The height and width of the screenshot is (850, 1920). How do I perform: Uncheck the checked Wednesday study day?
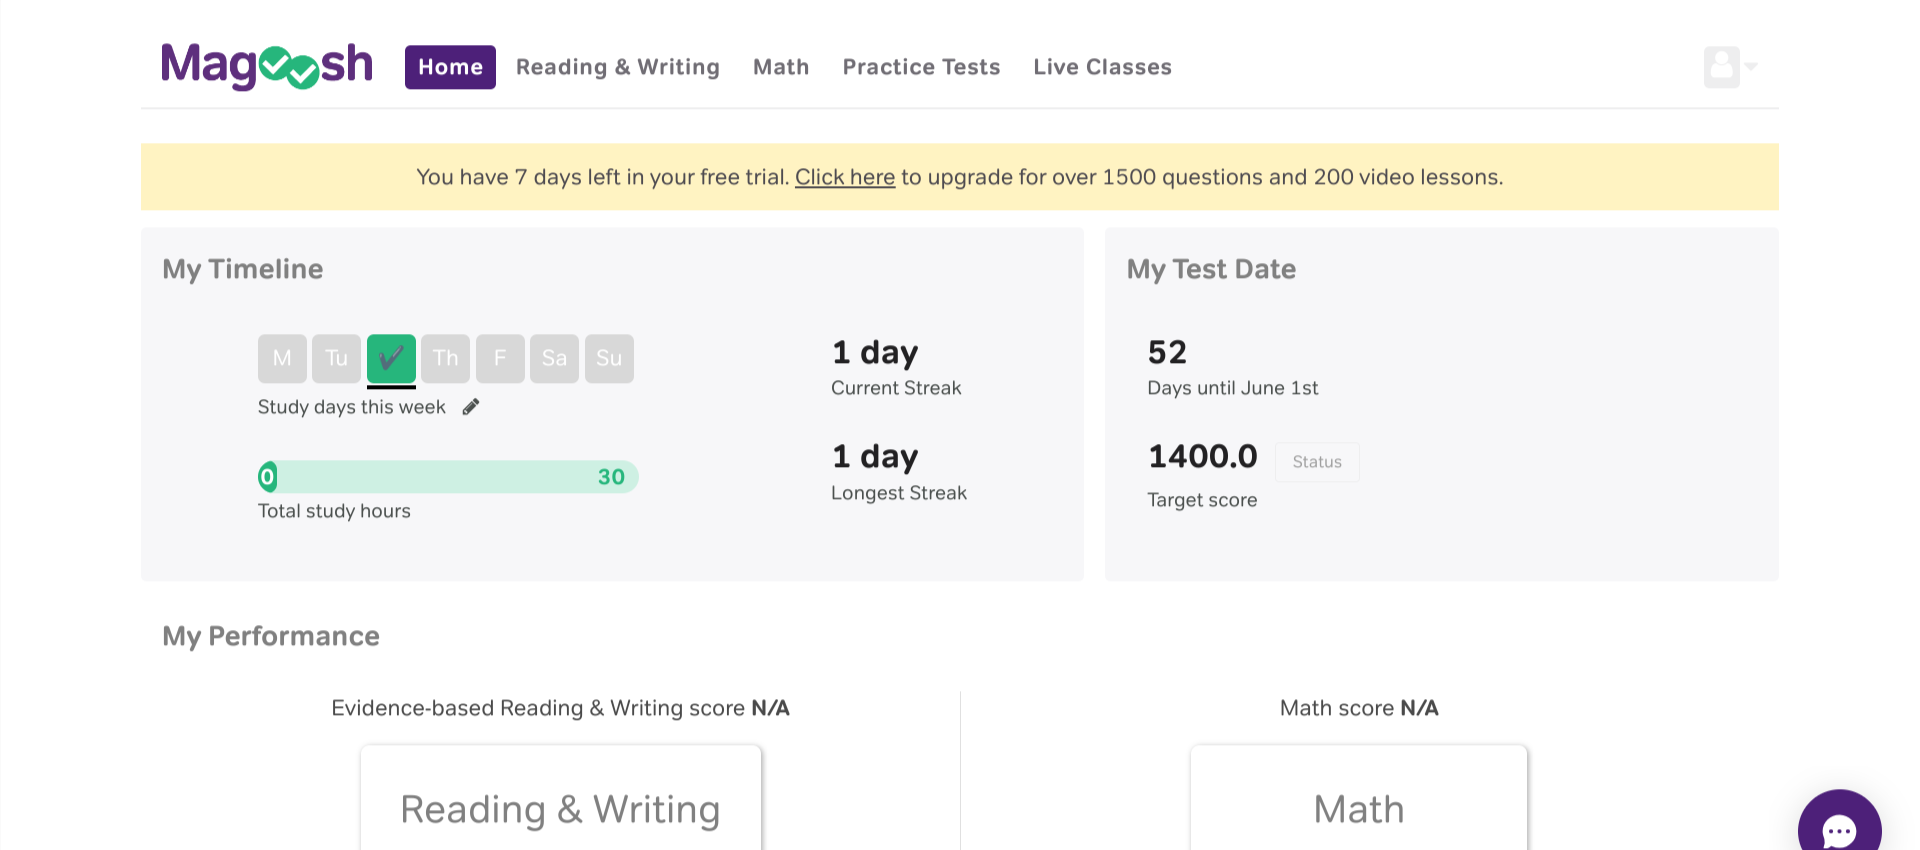pyautogui.click(x=391, y=358)
